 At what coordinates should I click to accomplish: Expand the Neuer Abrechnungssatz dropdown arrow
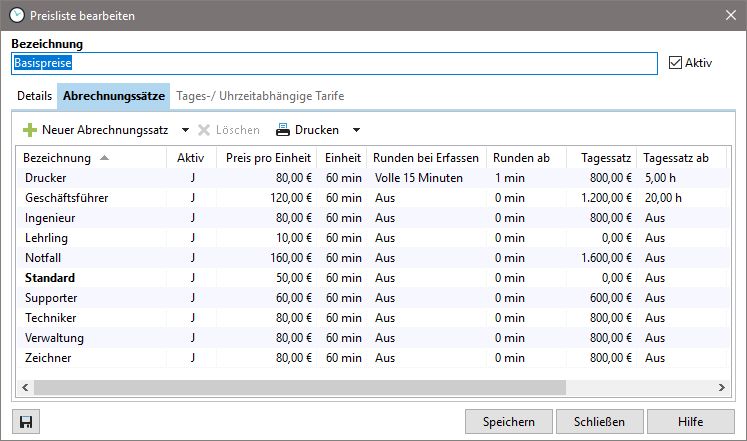(x=185, y=130)
